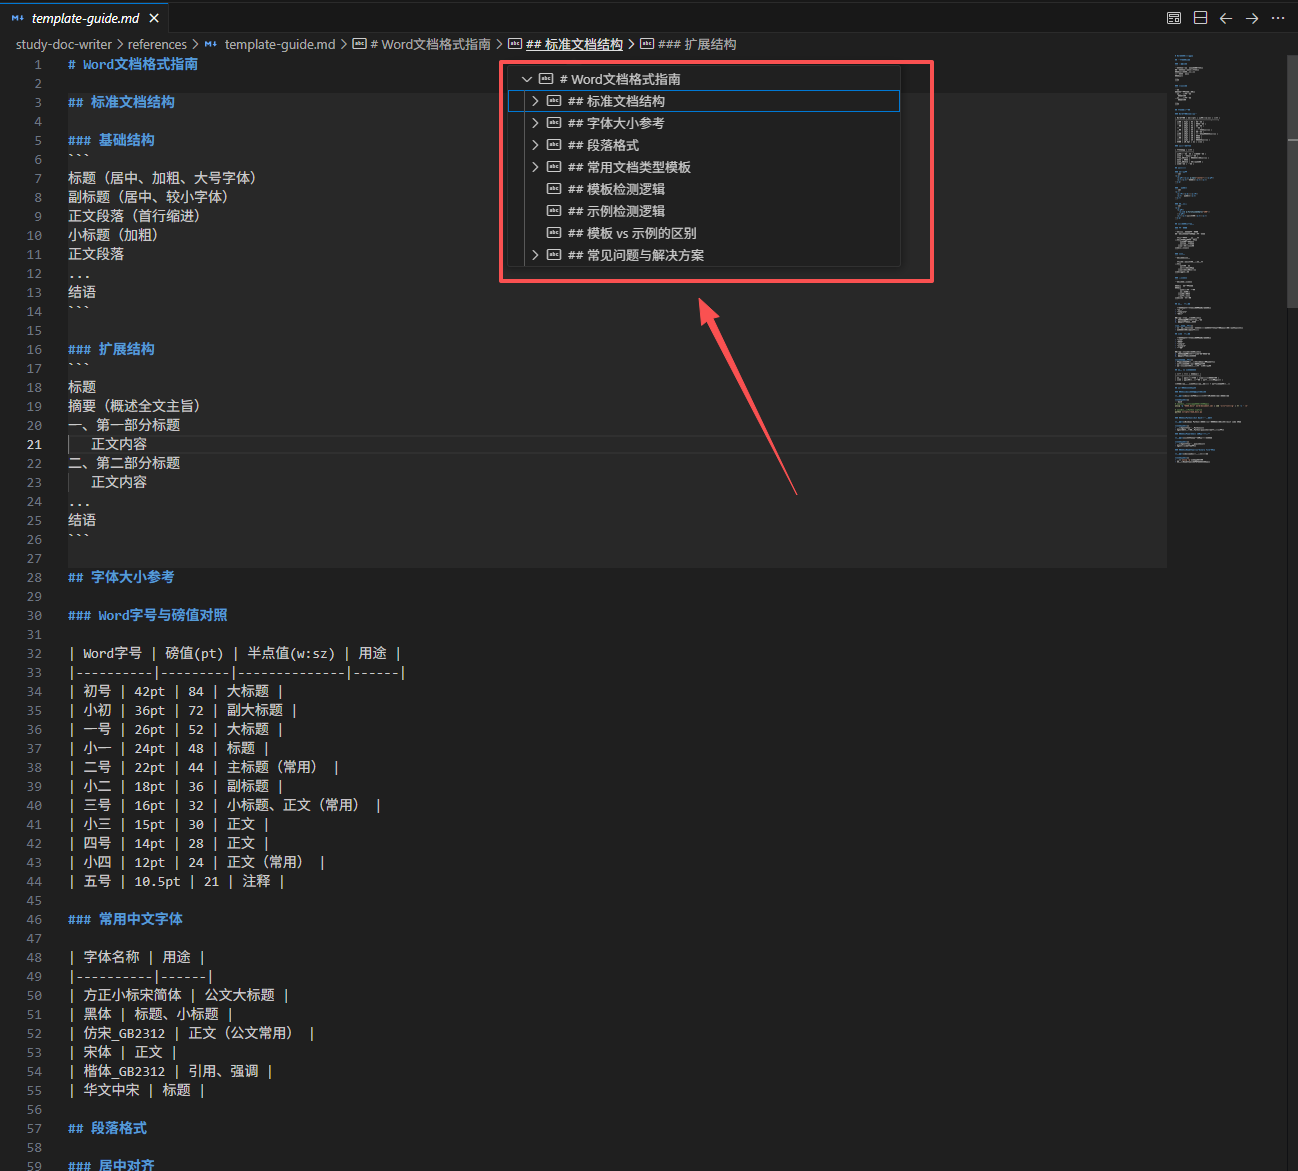Select '## 模板检测逻辑' in the outline dropdown
This screenshot has width=1298, height=1171.
[704, 189]
